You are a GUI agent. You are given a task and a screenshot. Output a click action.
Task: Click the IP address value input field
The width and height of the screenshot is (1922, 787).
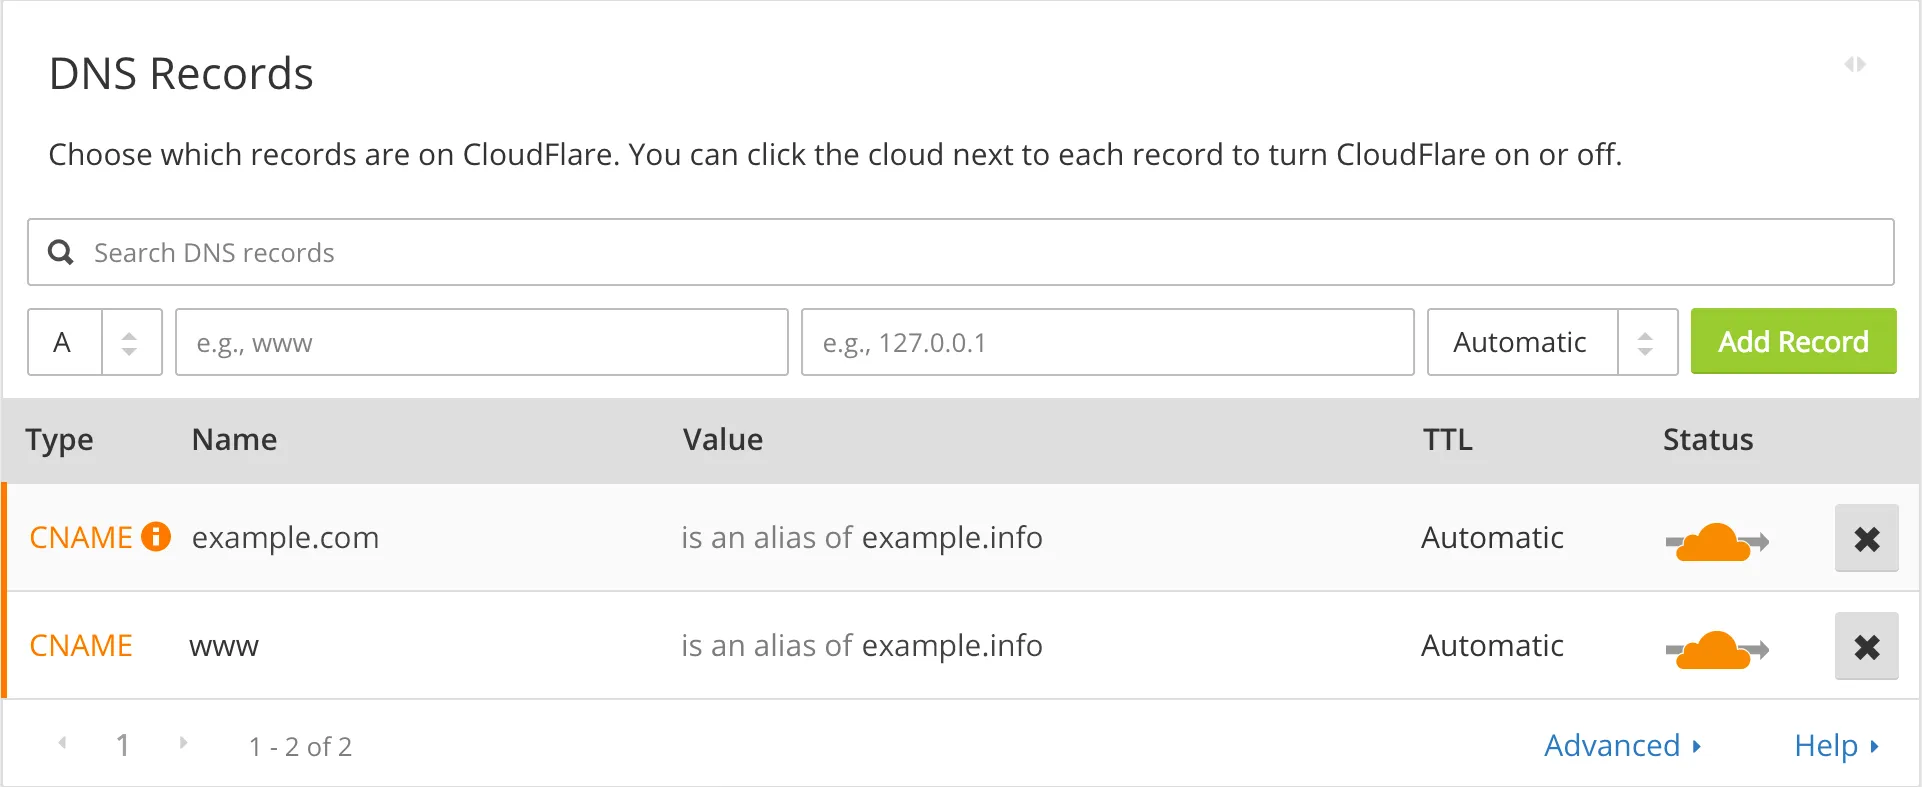pos(1107,342)
